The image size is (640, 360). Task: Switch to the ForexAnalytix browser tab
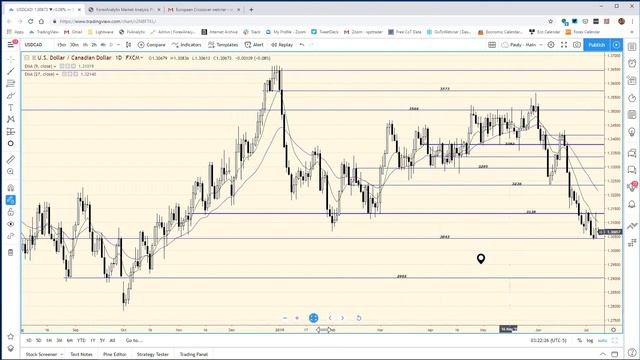coord(124,9)
